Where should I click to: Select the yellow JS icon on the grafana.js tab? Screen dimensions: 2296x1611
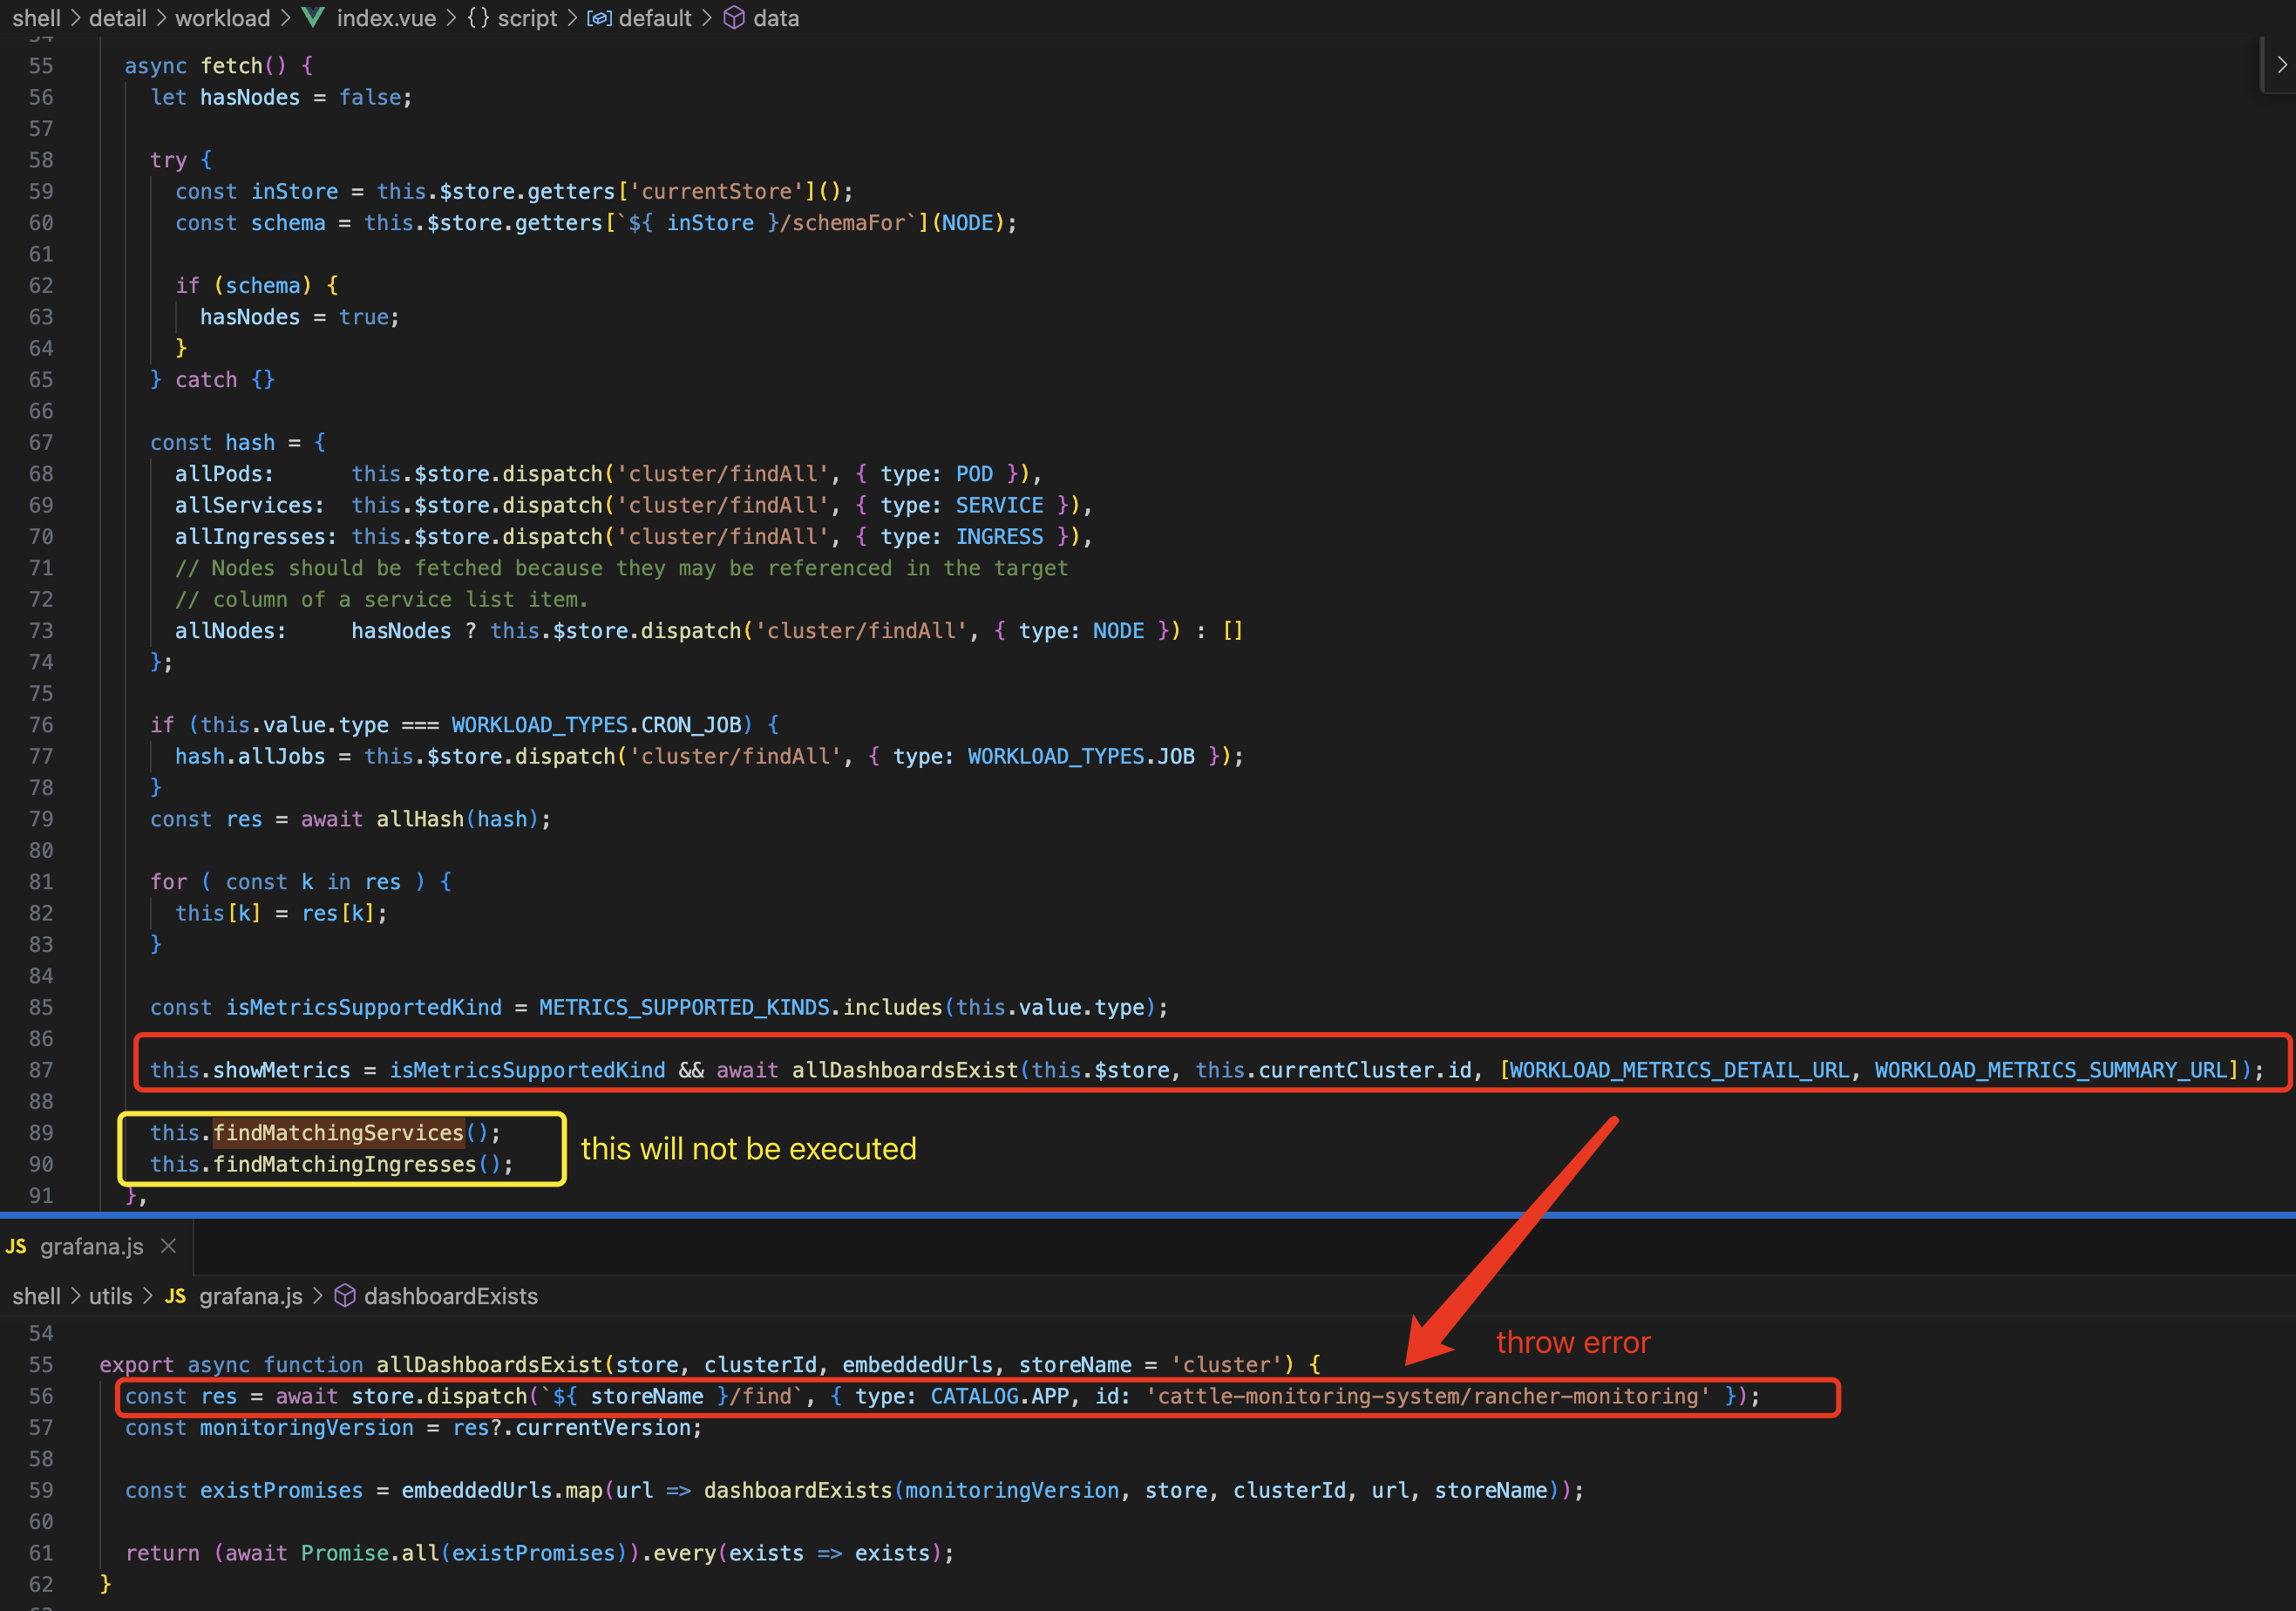point(17,1246)
